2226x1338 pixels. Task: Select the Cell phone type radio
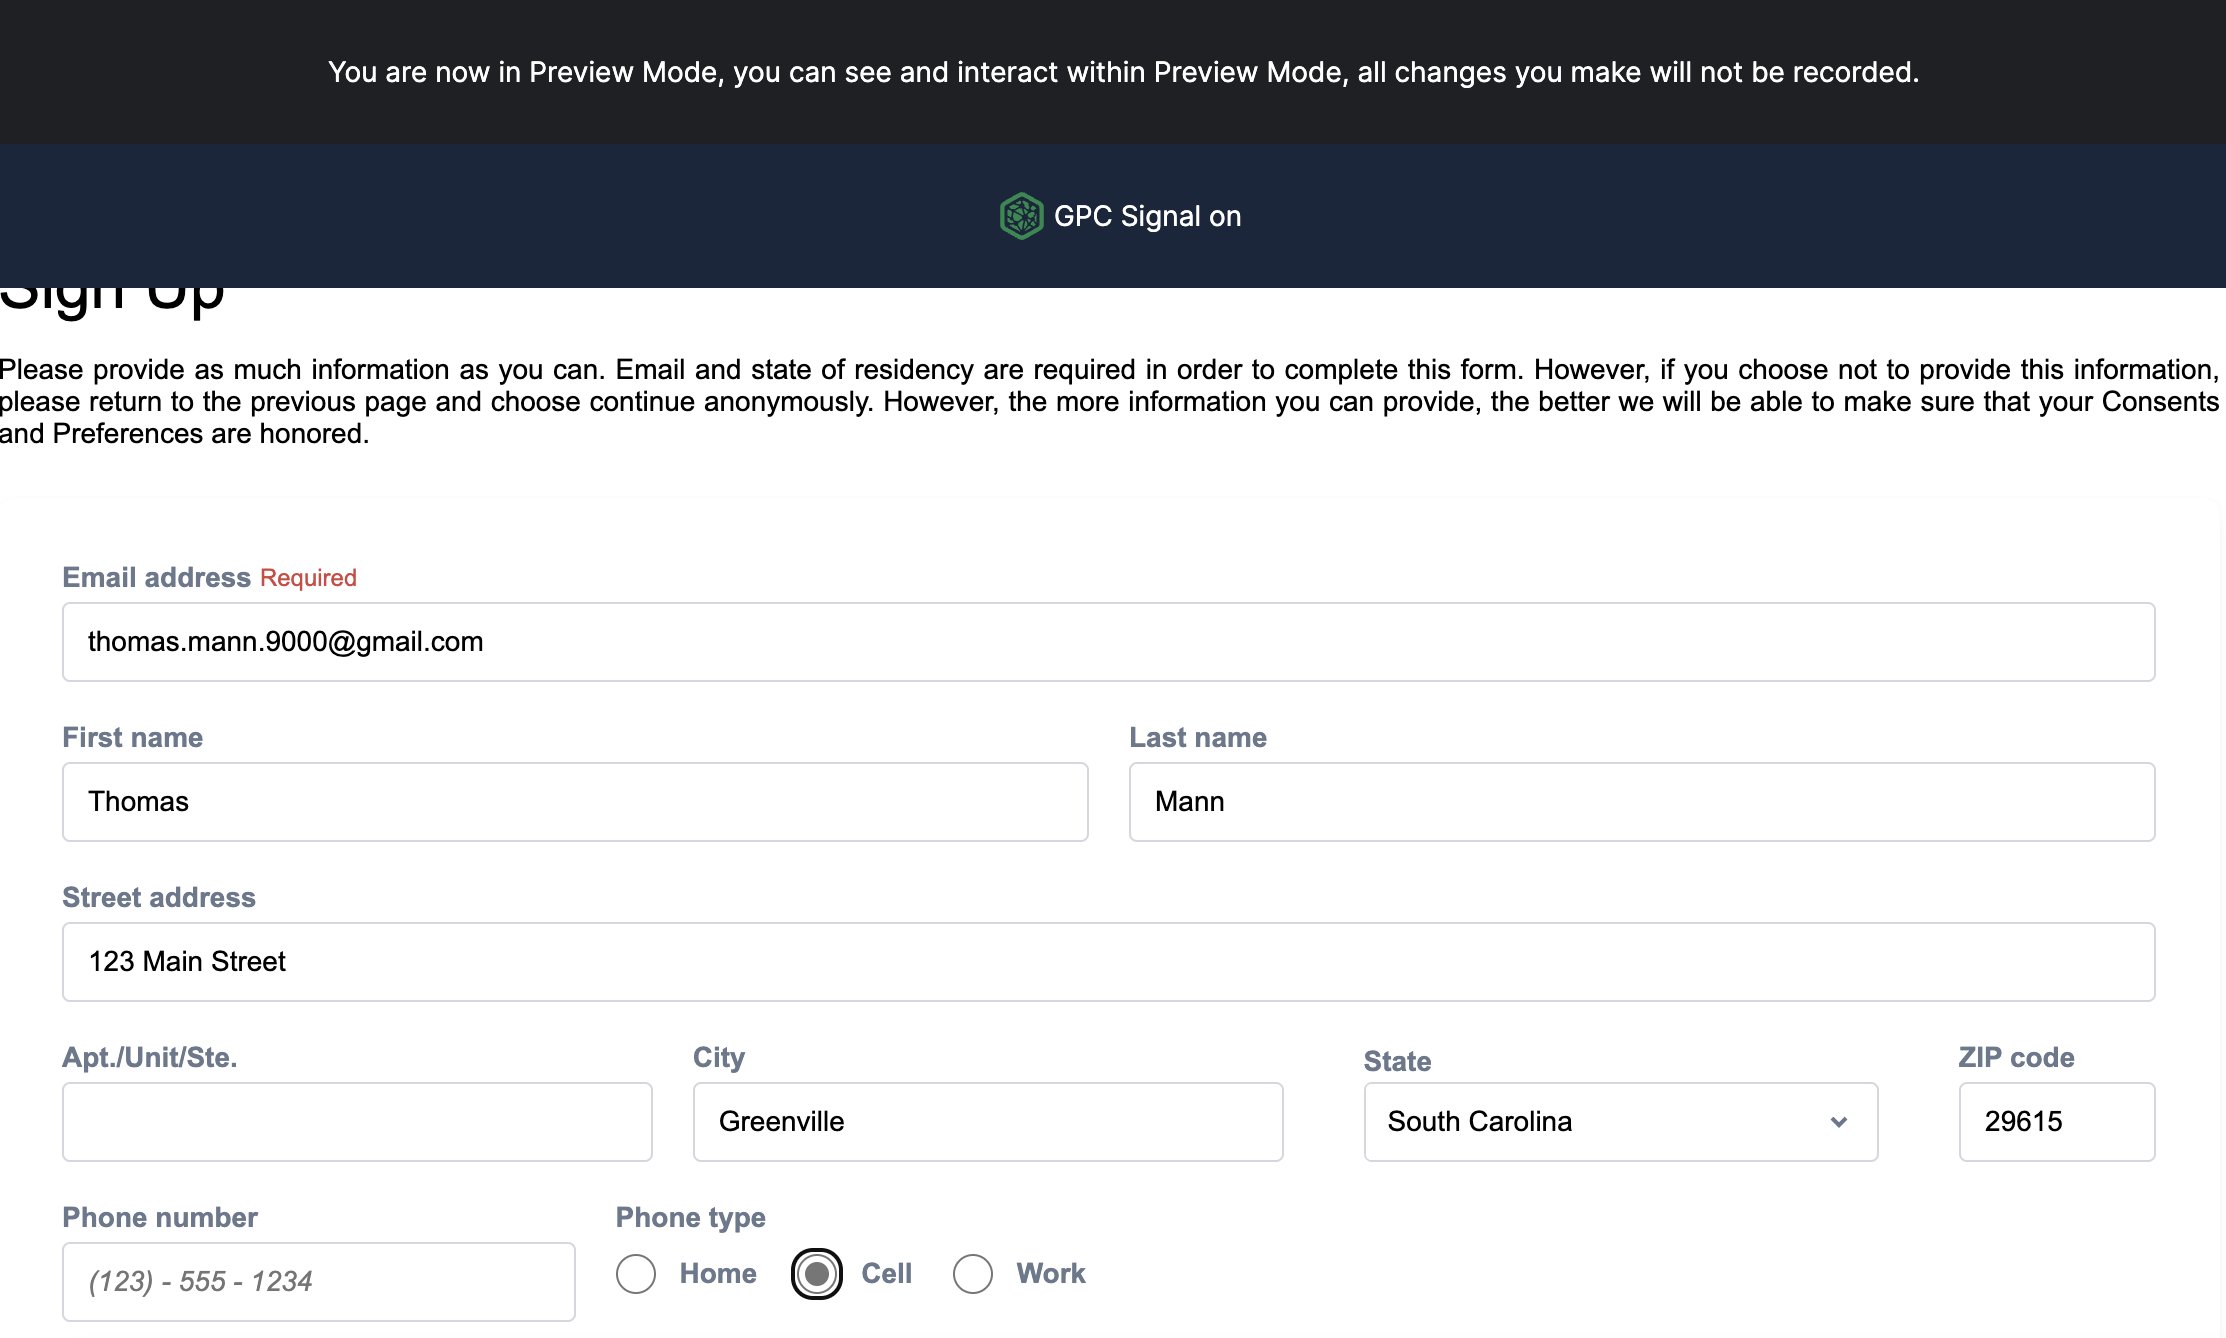pos(817,1274)
